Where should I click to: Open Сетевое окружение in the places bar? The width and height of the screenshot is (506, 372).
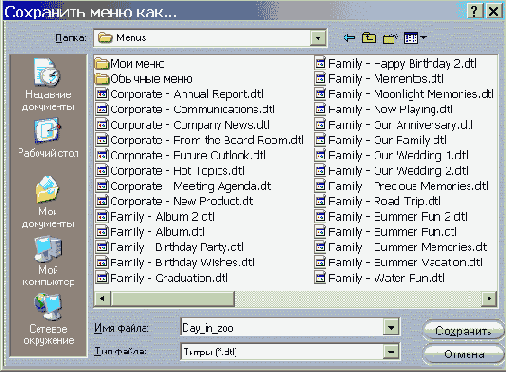pyautogui.click(x=48, y=319)
